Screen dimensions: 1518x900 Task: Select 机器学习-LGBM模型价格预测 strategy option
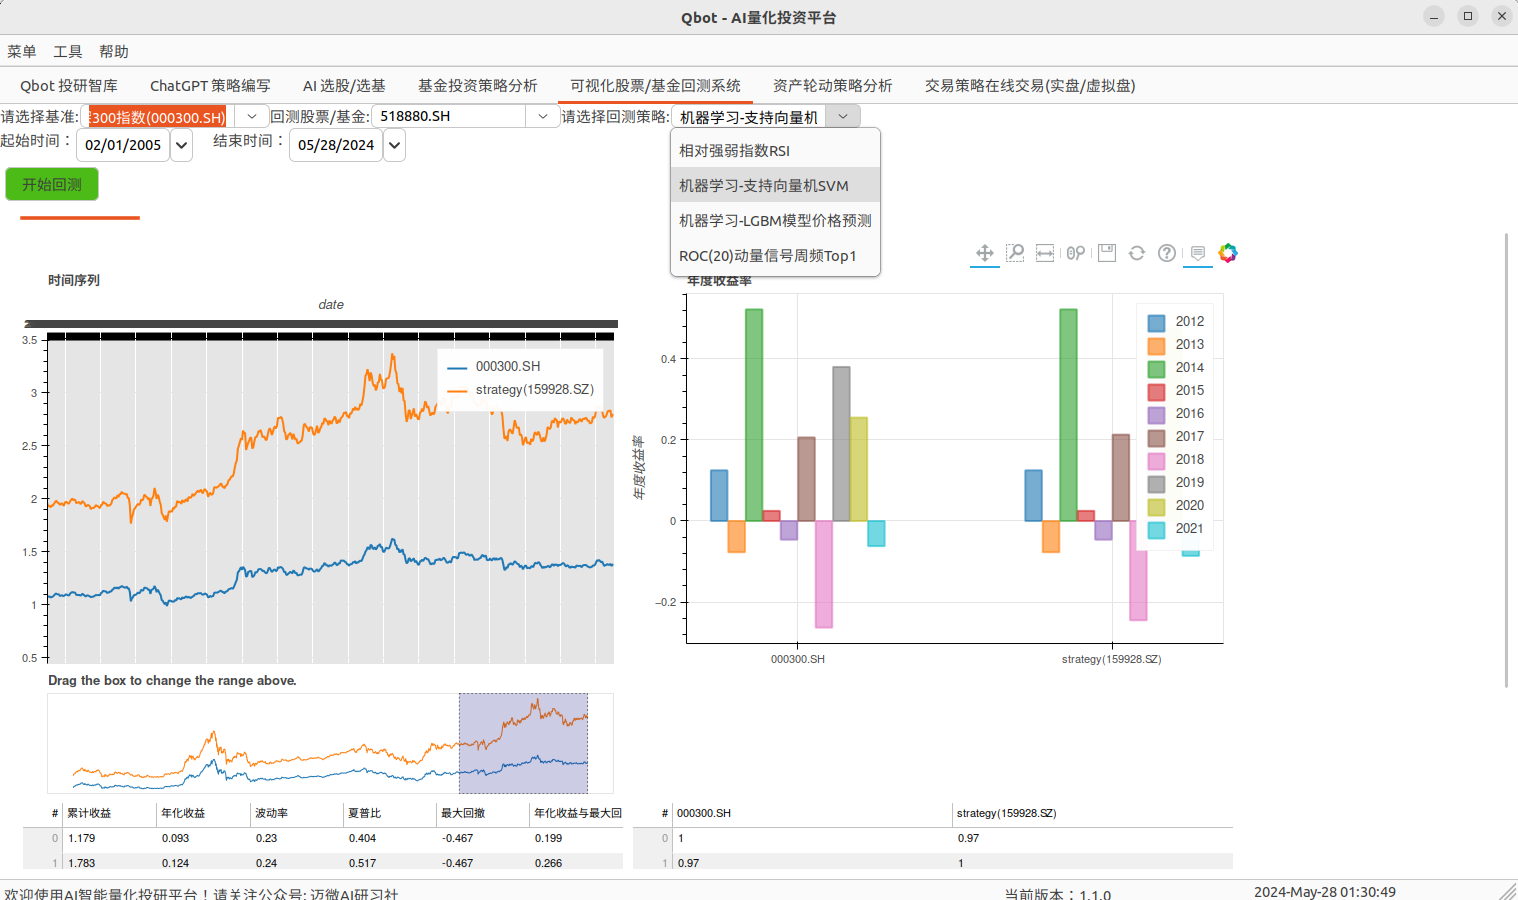pyautogui.click(x=775, y=220)
